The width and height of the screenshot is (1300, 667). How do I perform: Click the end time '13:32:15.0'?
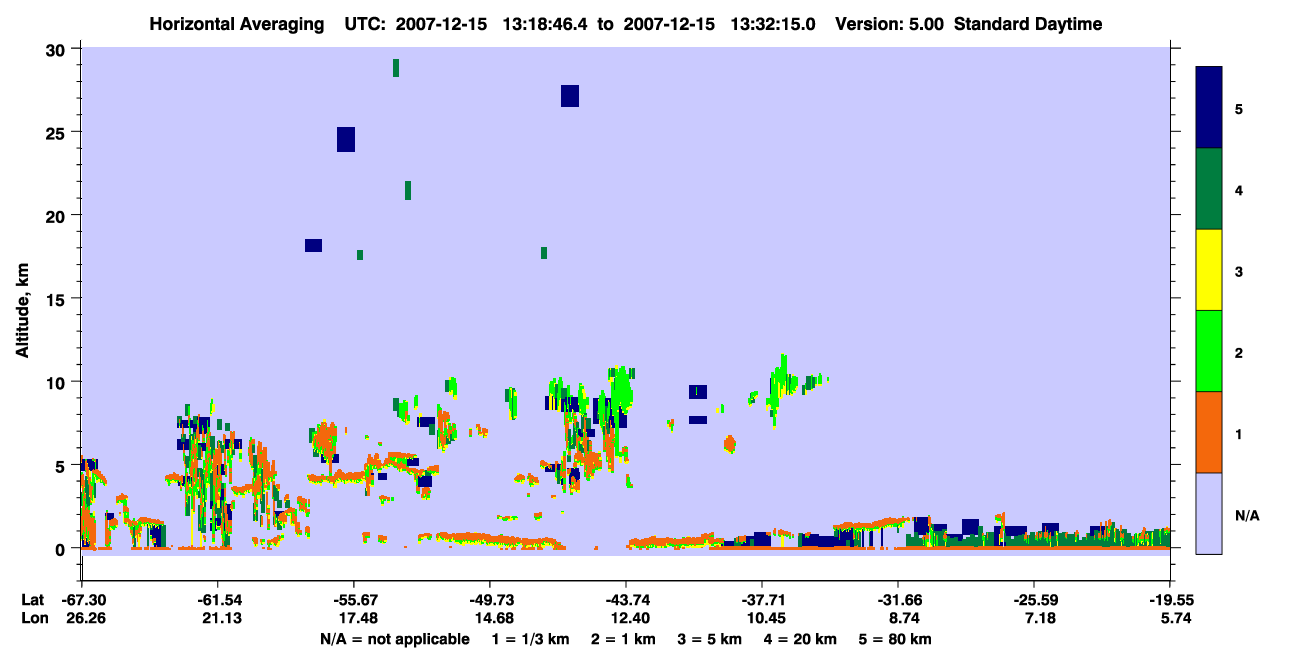tap(775, 24)
